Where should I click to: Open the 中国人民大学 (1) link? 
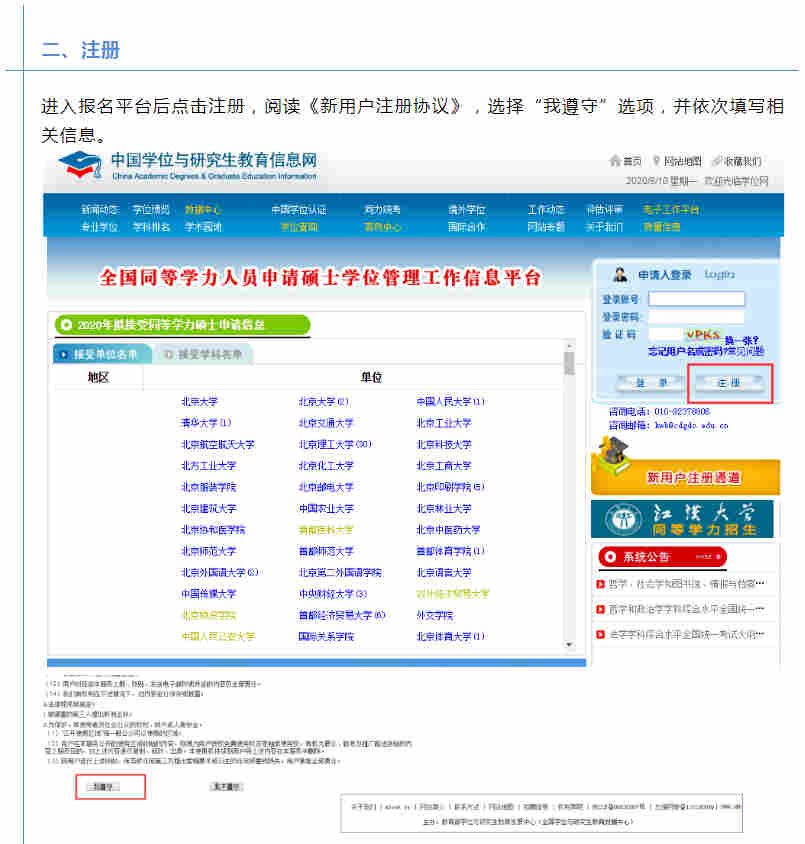450,401
